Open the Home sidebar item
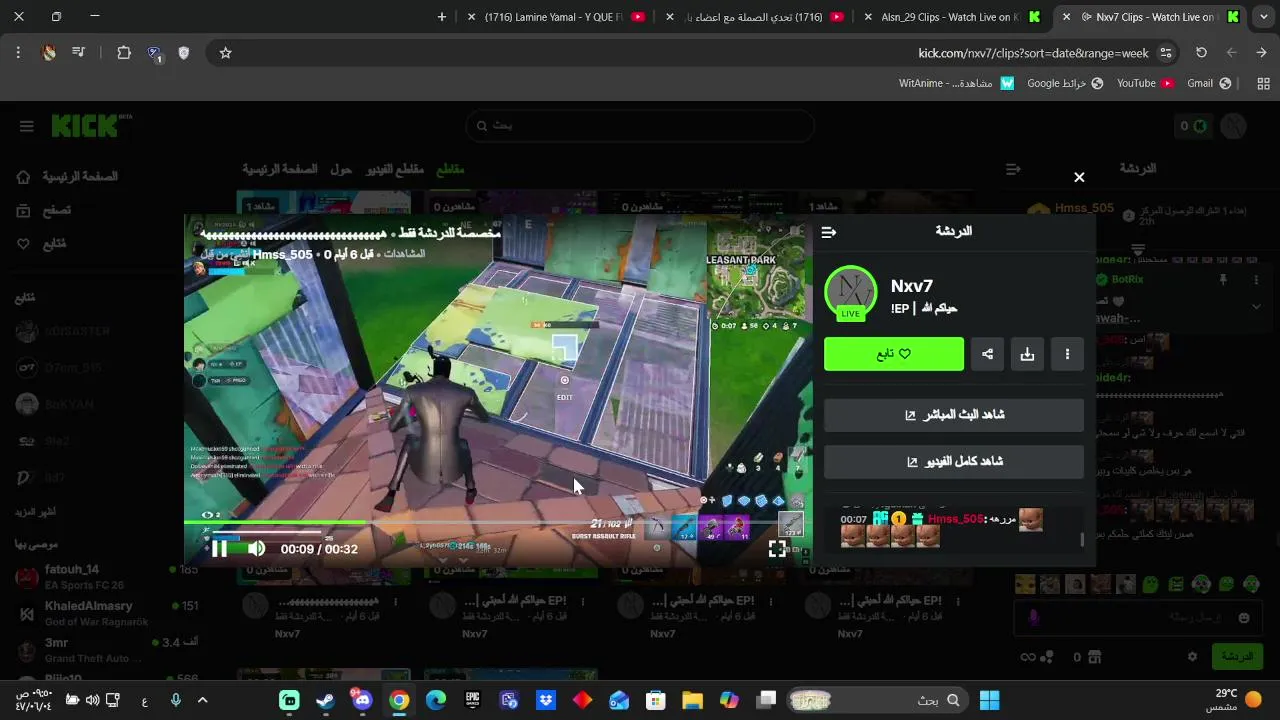This screenshot has width=1280, height=720. 68,177
